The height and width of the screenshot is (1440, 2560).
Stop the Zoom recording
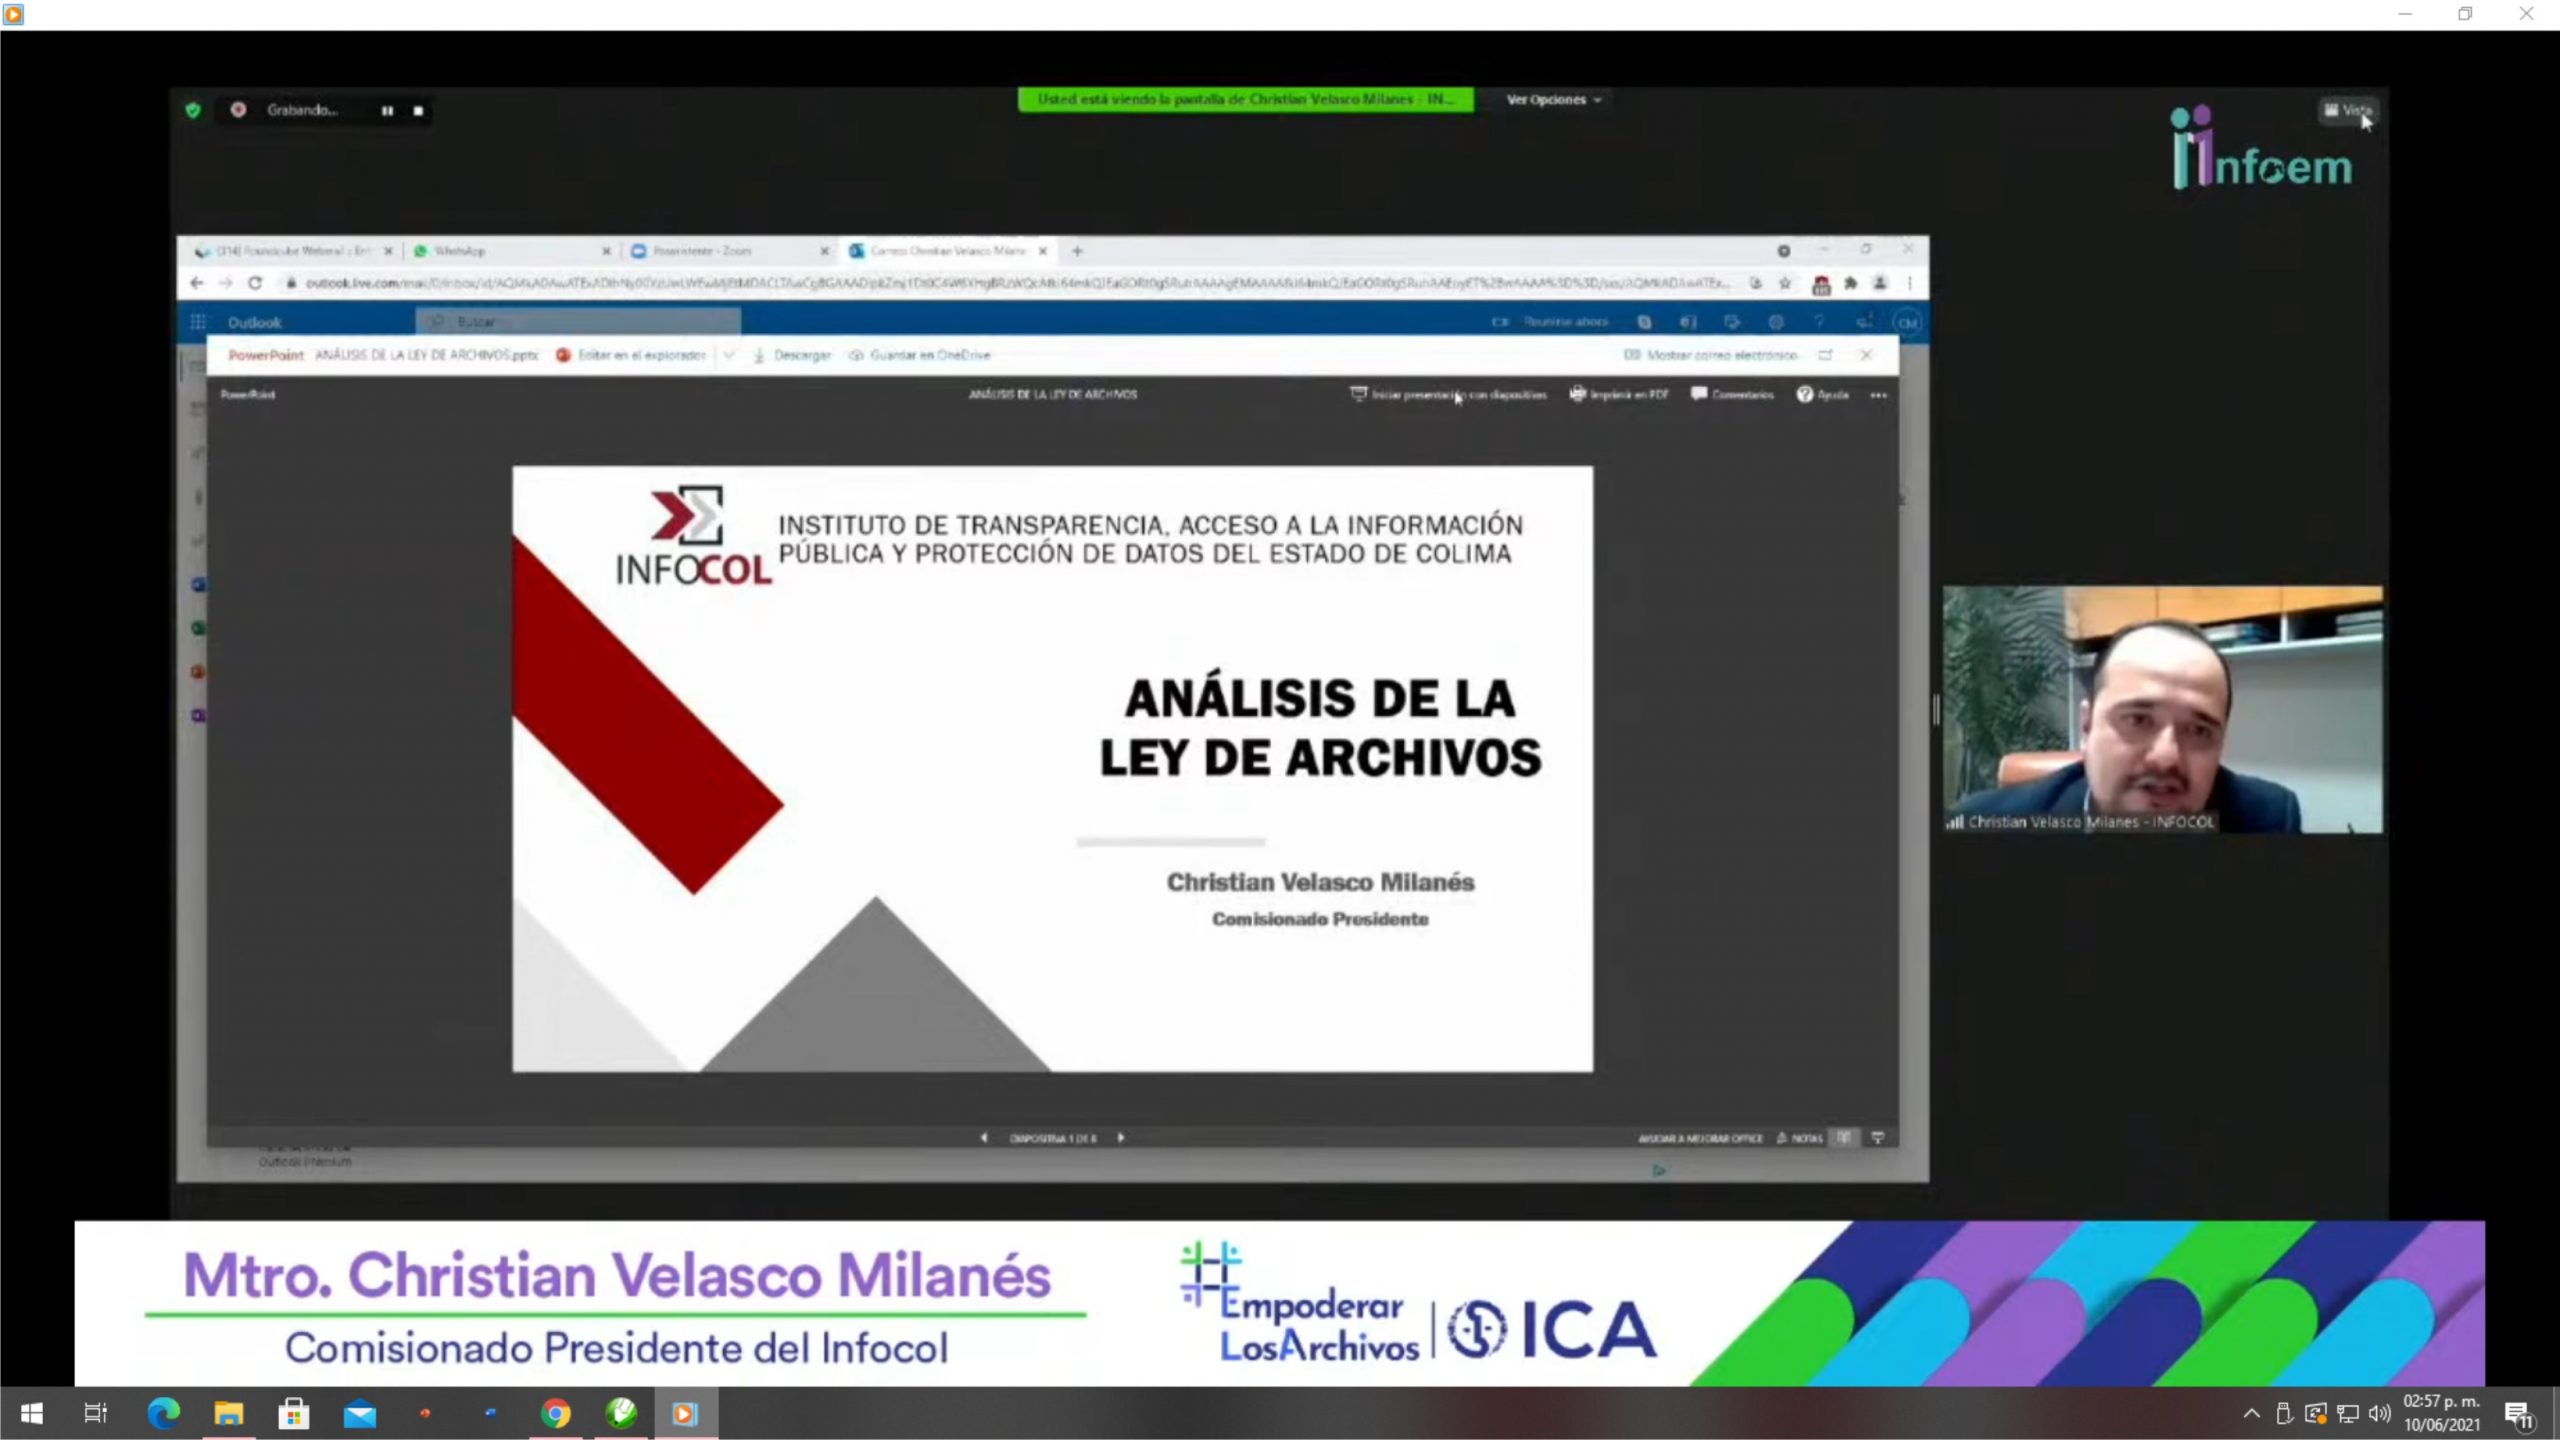418,111
